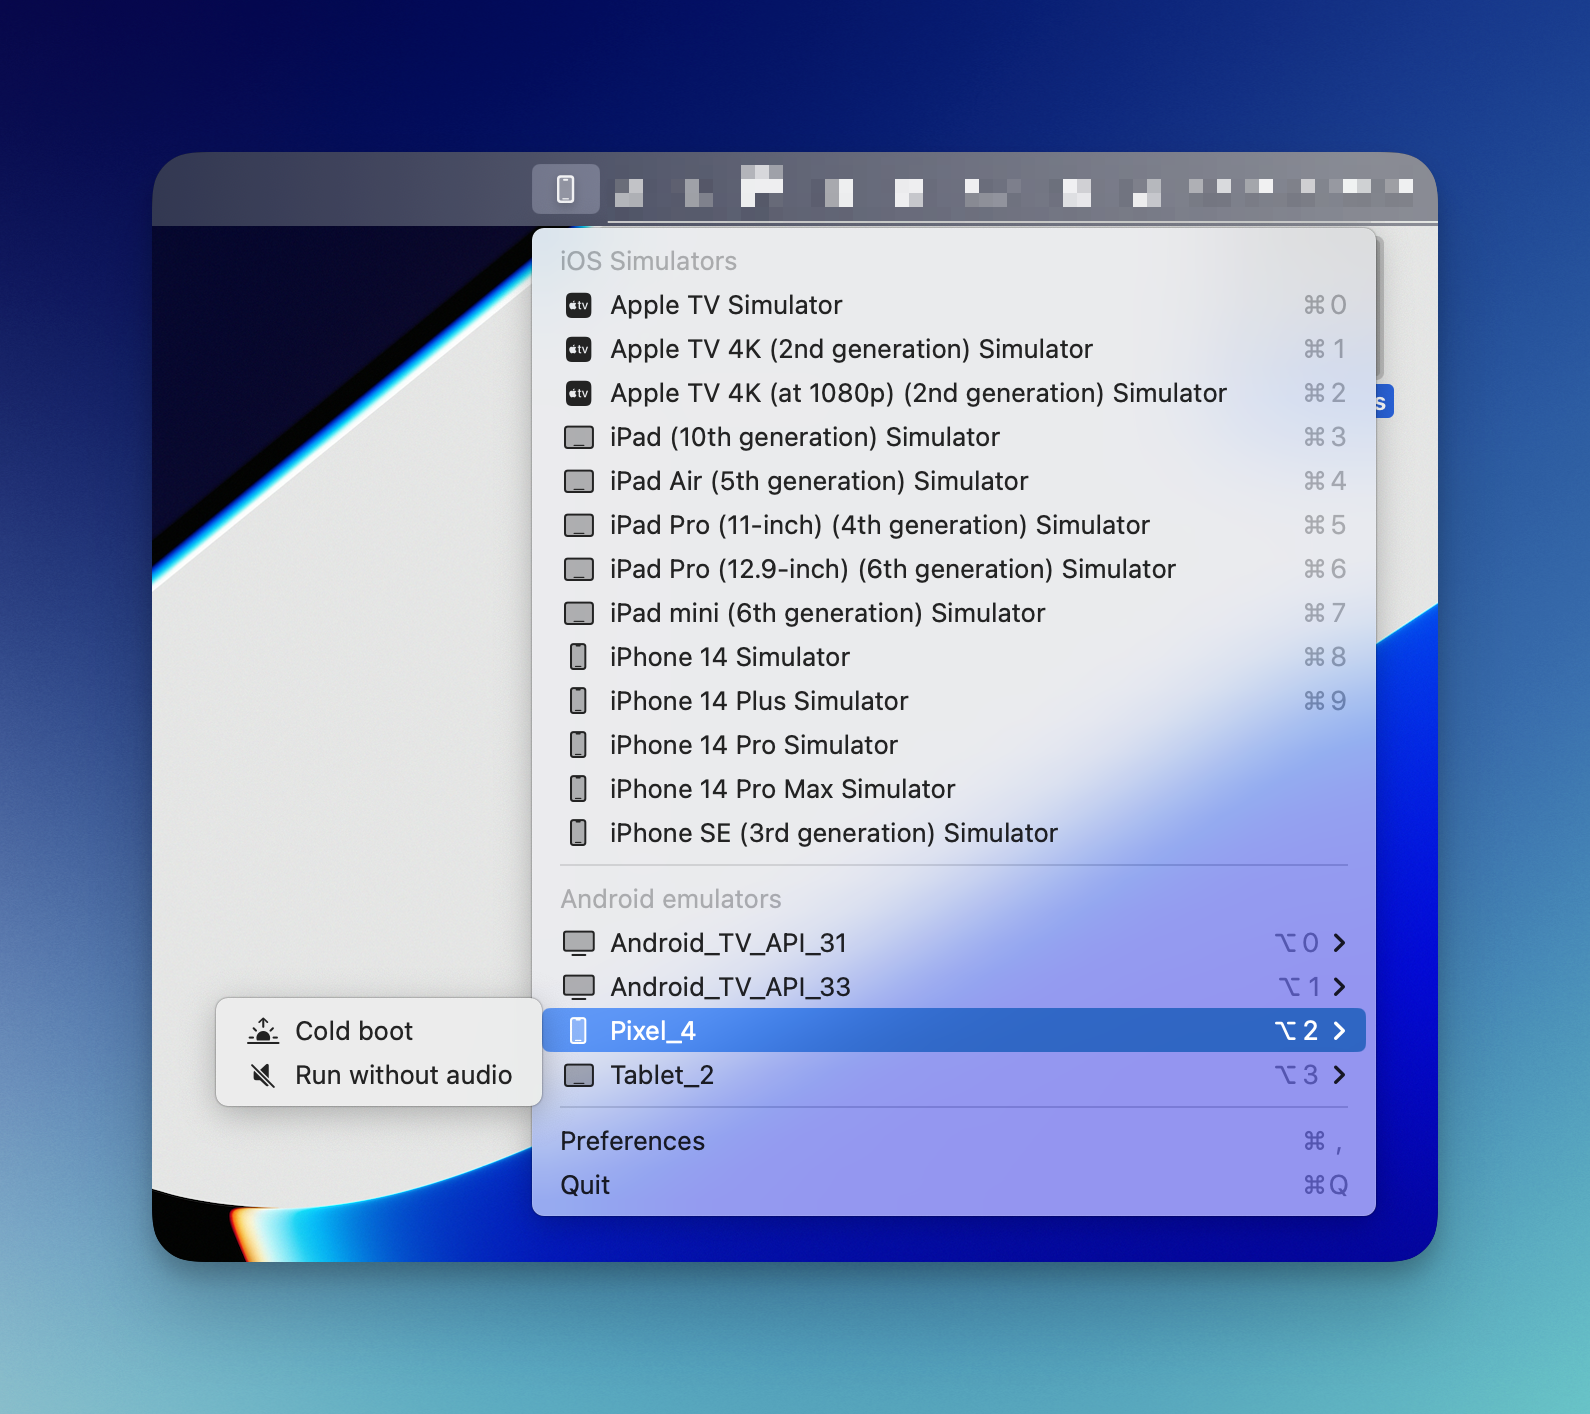The height and width of the screenshot is (1414, 1590).
Task: Click the phone menu bar icon
Action: (566, 189)
